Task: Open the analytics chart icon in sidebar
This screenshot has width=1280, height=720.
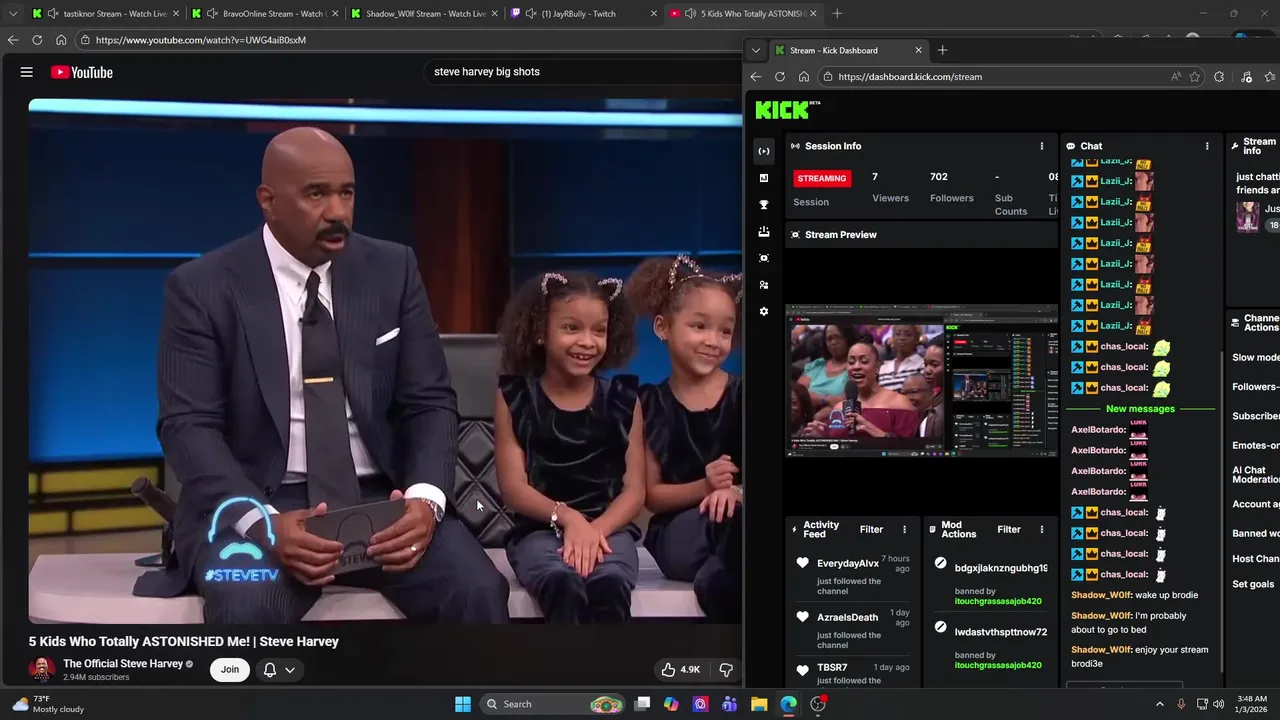Action: (x=764, y=178)
